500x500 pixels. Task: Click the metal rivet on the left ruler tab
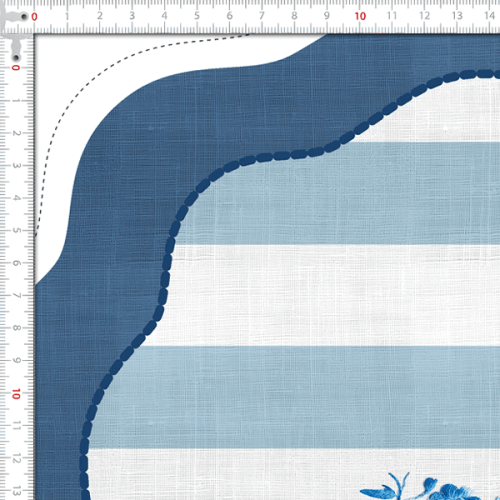pyautogui.click(x=16, y=58)
